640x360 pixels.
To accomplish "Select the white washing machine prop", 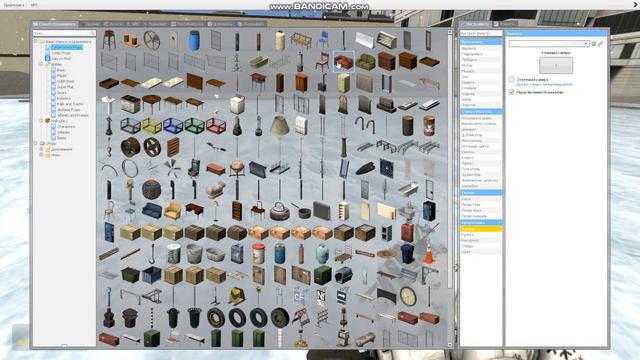I will [x=237, y=104].
